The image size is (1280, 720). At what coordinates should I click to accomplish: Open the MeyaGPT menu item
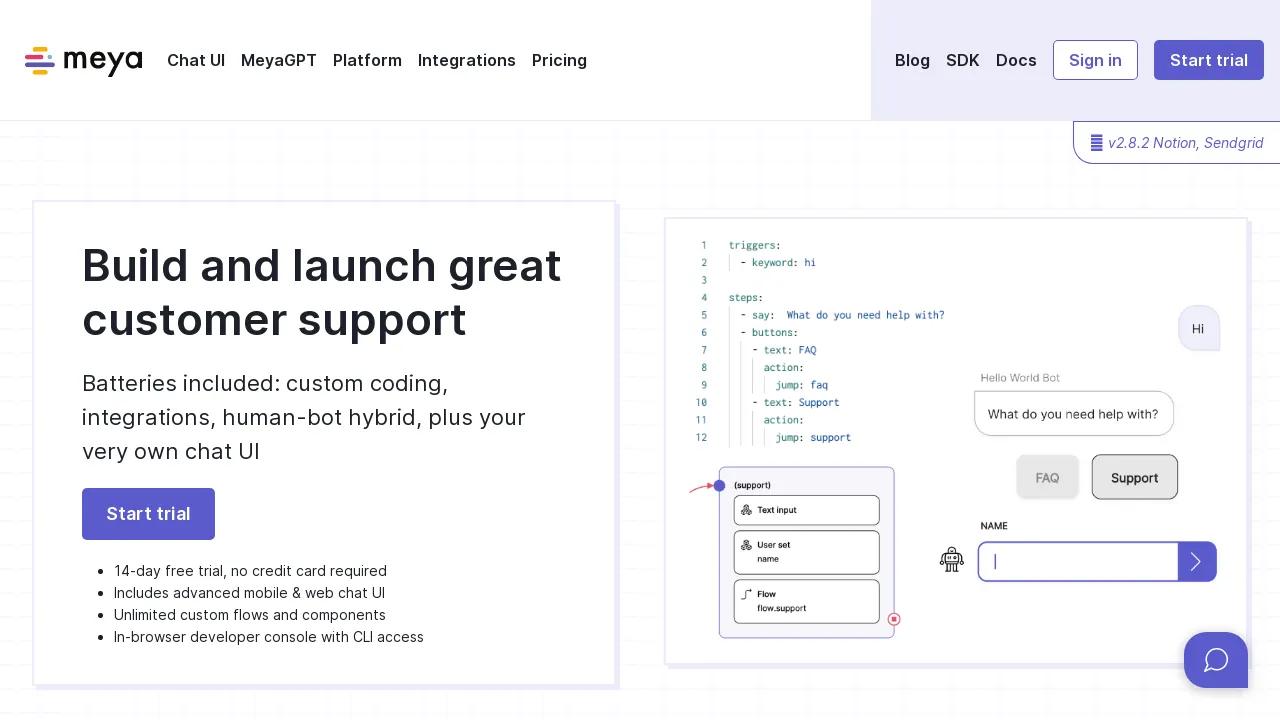pos(279,60)
